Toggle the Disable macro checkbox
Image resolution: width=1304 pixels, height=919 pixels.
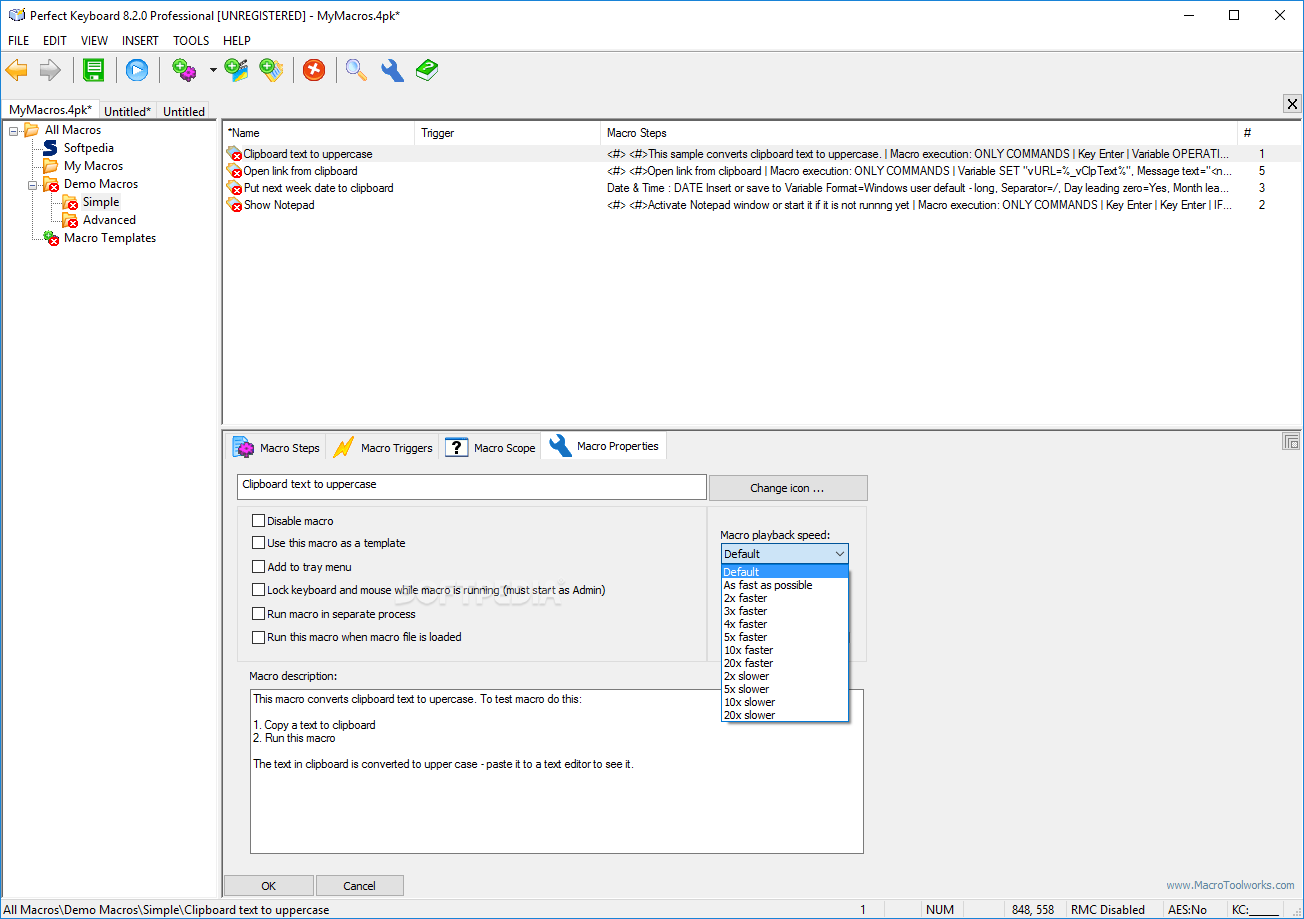coord(259,521)
